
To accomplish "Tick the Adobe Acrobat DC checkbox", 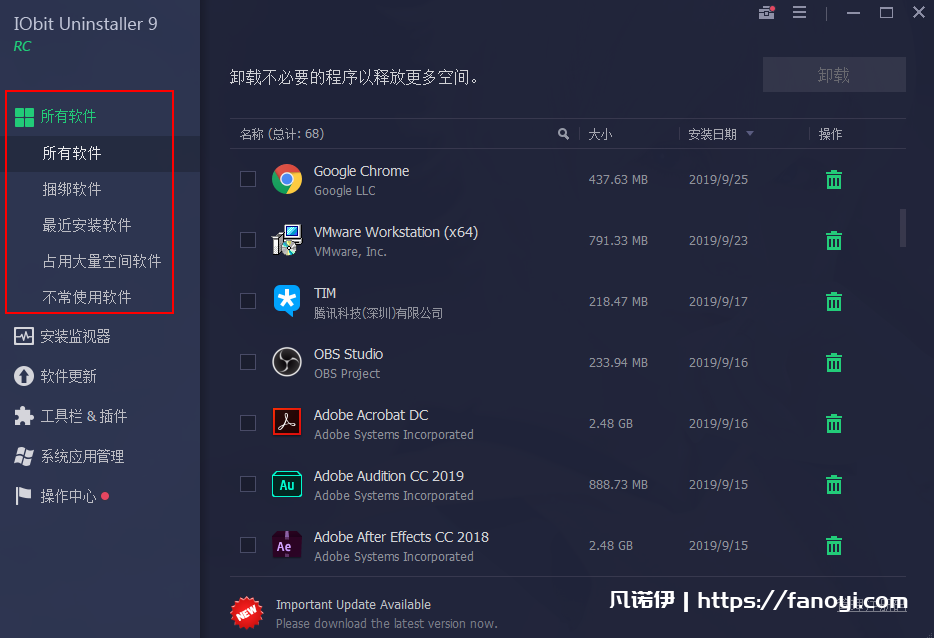I will (x=248, y=423).
